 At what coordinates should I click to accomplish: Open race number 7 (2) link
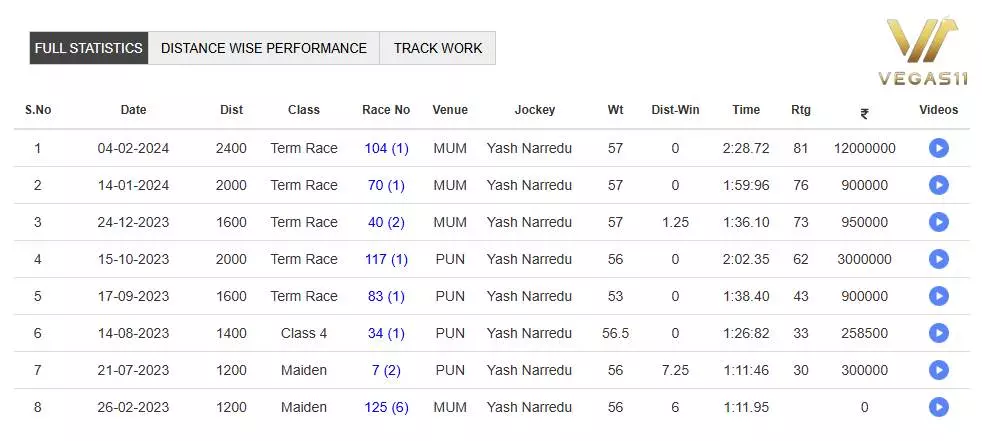coord(386,370)
